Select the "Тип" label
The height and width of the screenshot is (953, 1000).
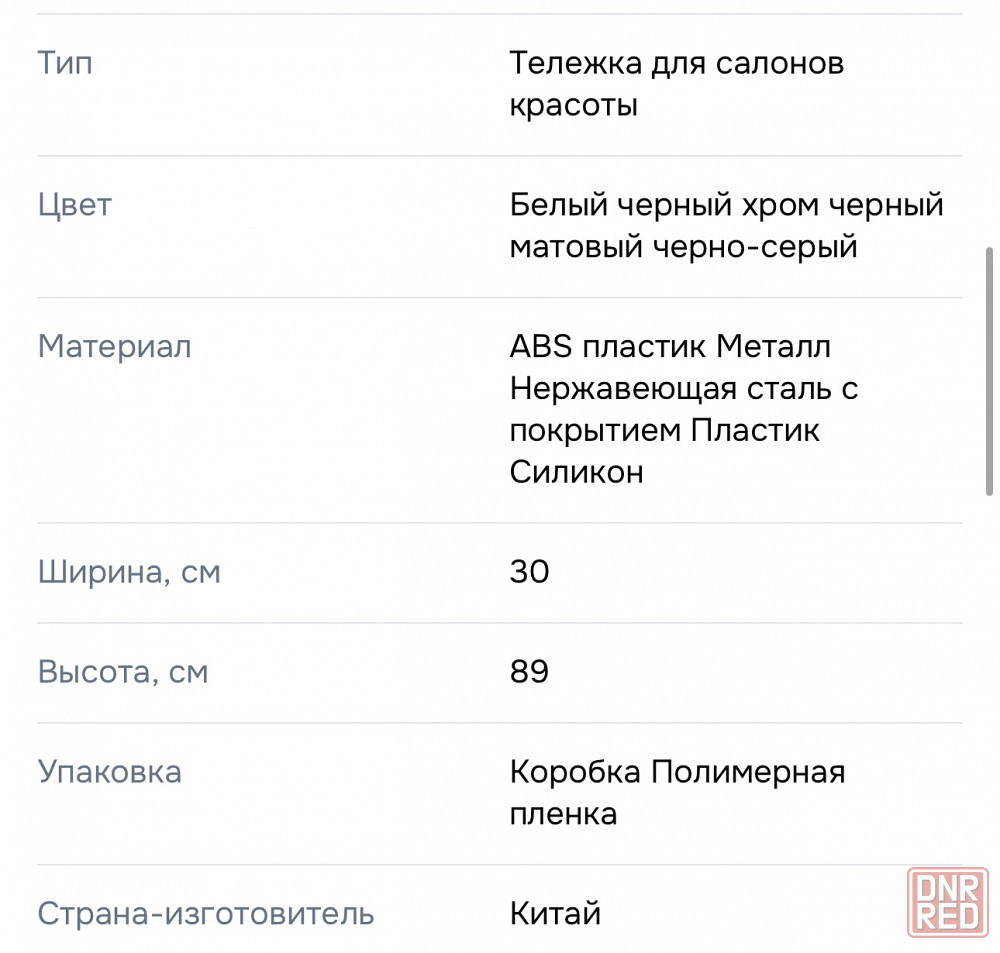coord(65,64)
